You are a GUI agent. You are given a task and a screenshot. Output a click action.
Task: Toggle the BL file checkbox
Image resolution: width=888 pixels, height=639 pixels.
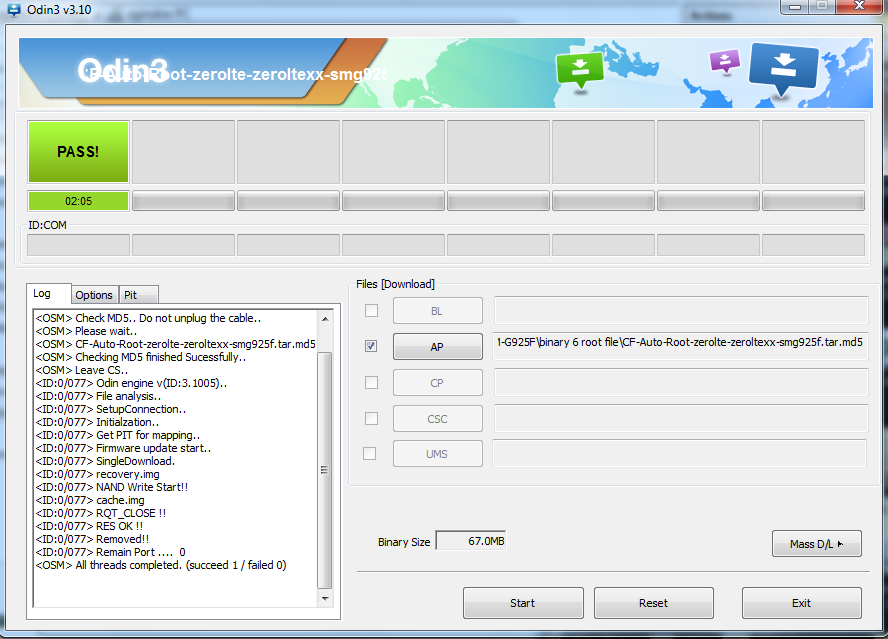(x=372, y=310)
